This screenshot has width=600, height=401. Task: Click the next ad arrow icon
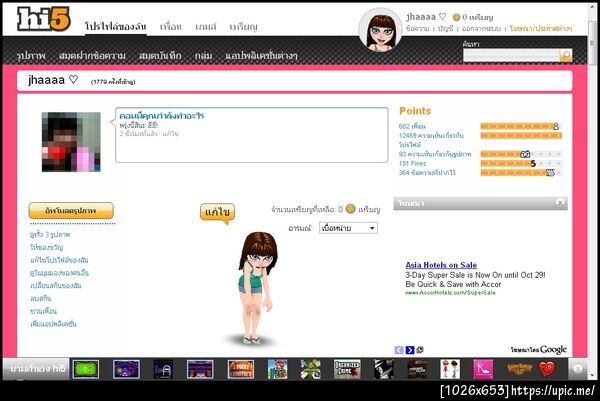point(410,350)
